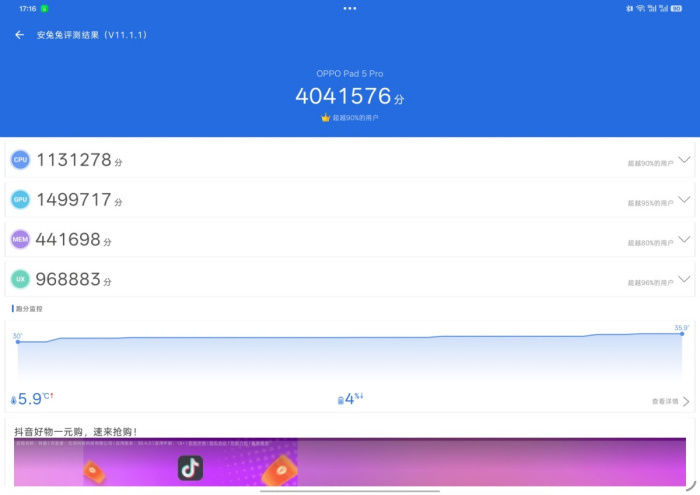Image resolution: width=700 pixels, height=495 pixels.
Task: Tap 超越96%的用户 in the UX row
Action: [x=650, y=283]
